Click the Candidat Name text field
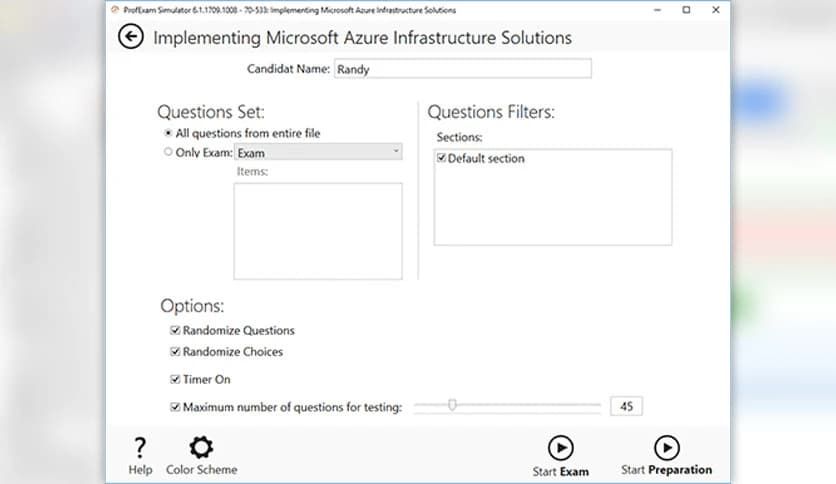The width and height of the screenshot is (836, 484). click(462, 69)
